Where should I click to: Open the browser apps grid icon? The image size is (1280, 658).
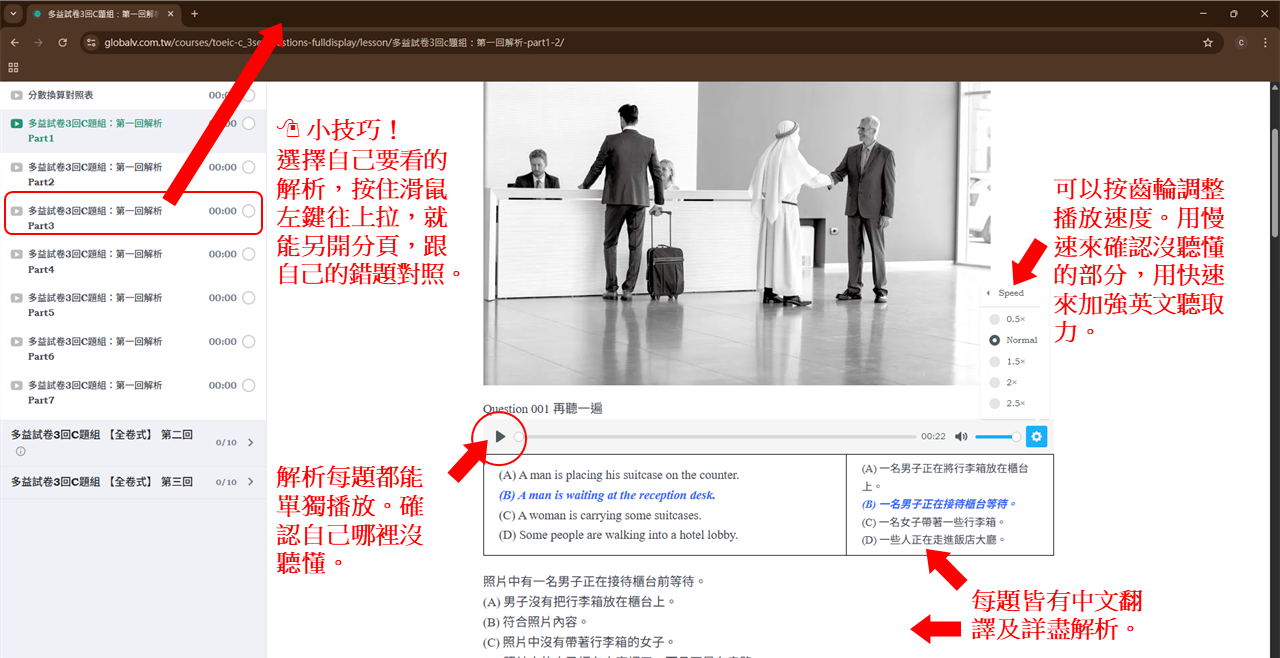pos(13,68)
